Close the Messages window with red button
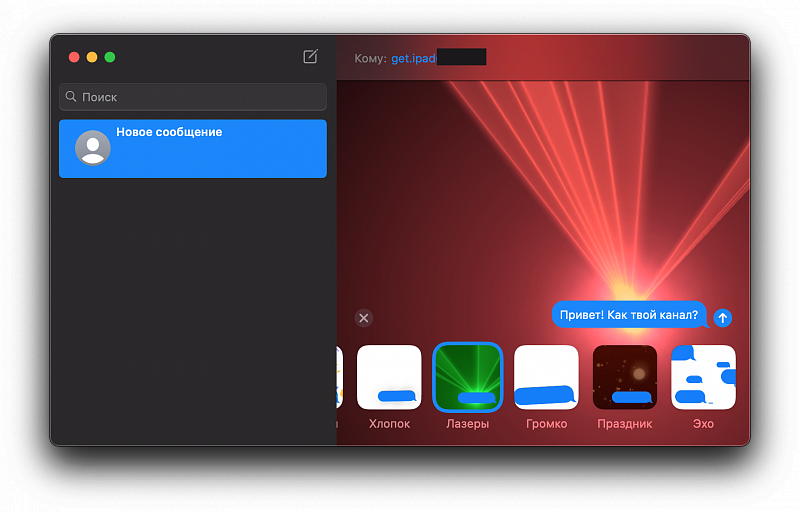800x512 pixels. [74, 57]
